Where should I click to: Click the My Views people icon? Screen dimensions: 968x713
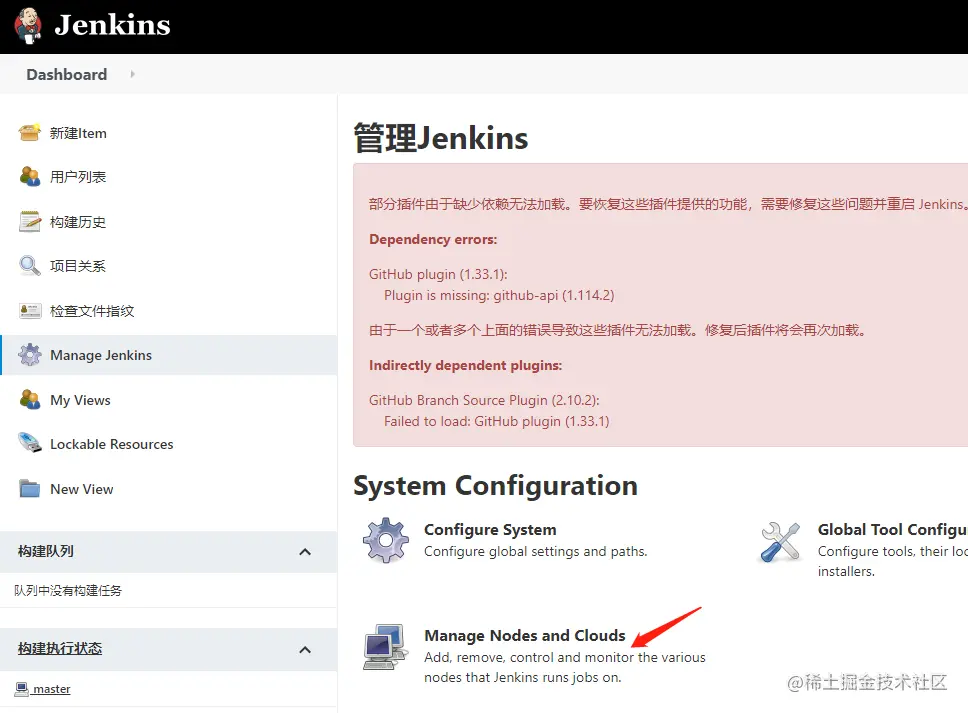[x=30, y=399]
